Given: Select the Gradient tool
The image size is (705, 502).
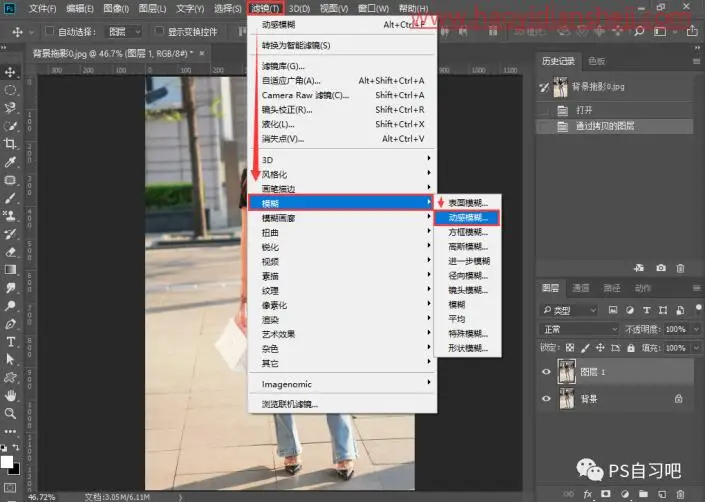Looking at the screenshot, I should pyautogui.click(x=10, y=270).
